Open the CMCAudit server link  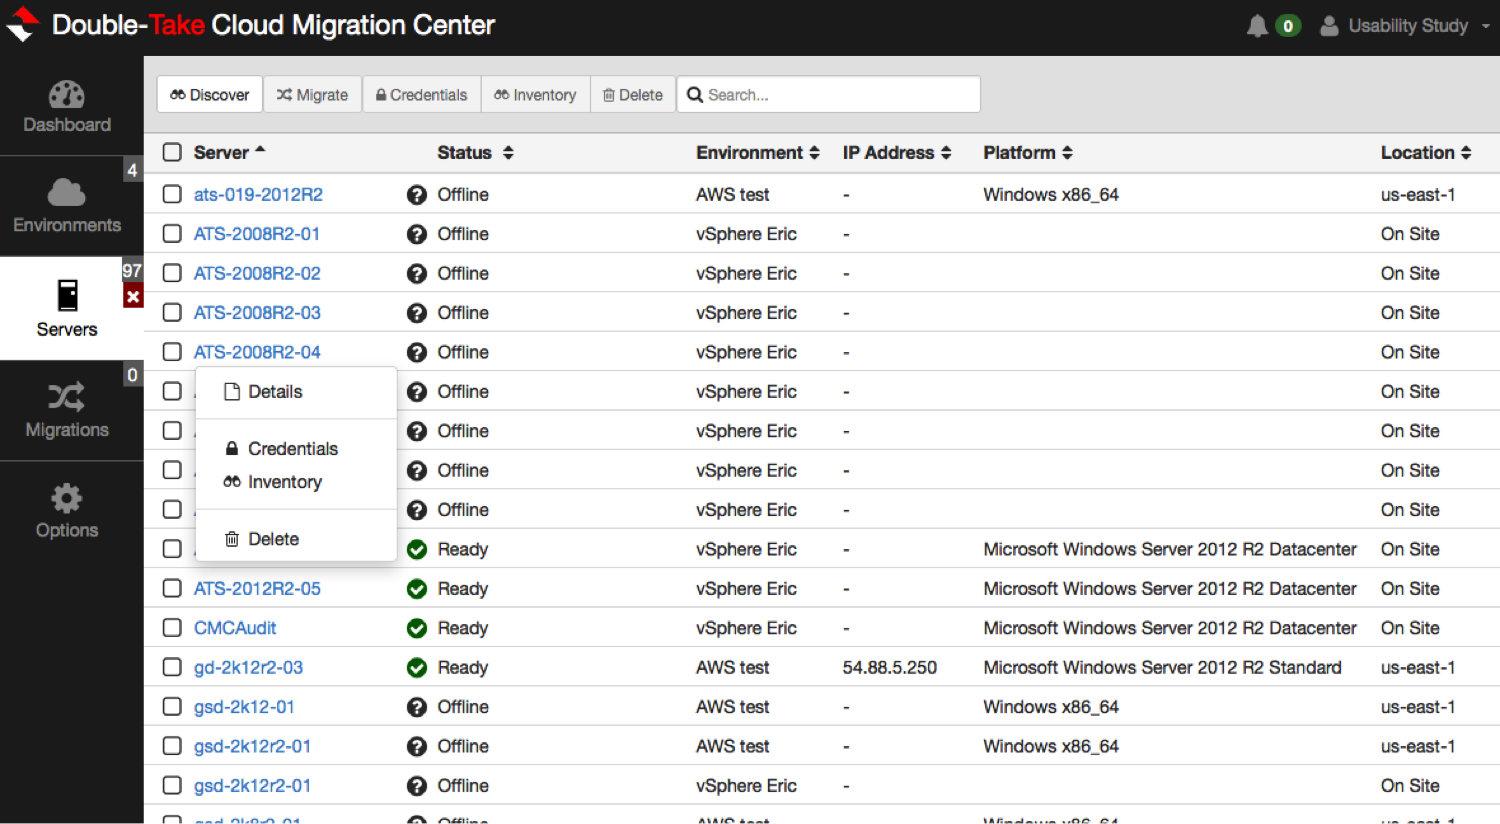235,628
